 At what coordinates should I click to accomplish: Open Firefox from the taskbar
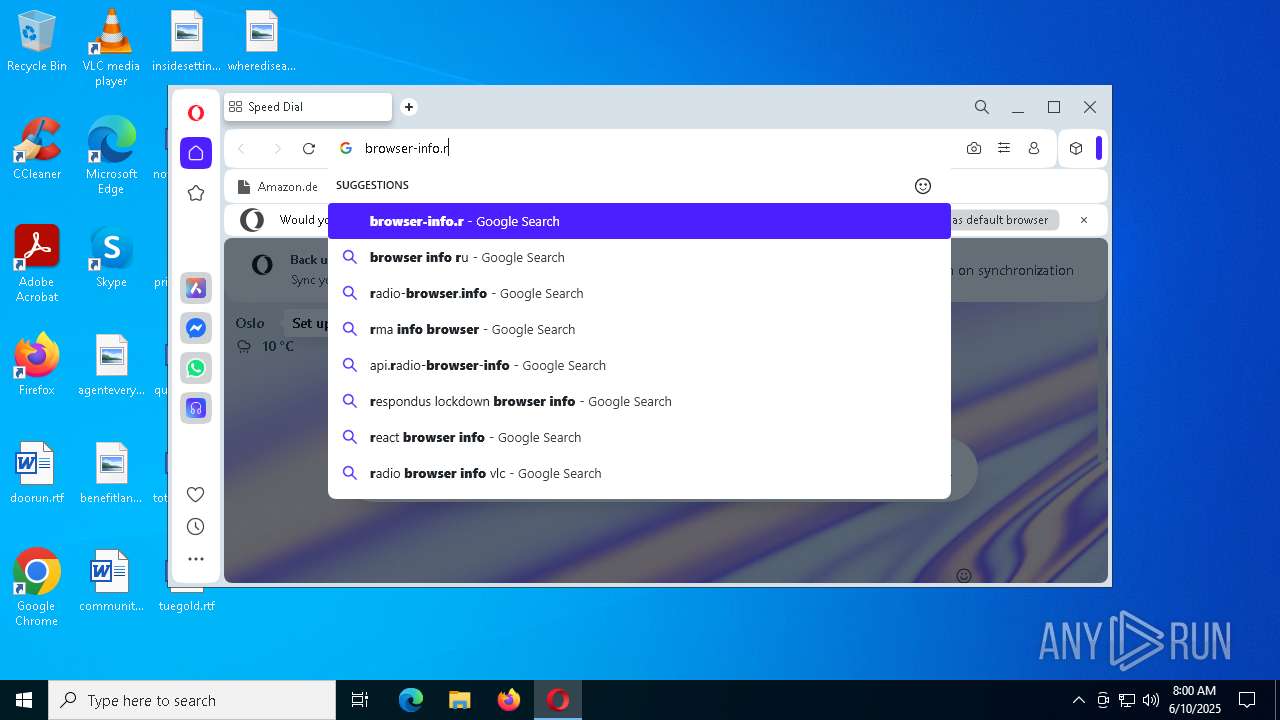coord(509,700)
